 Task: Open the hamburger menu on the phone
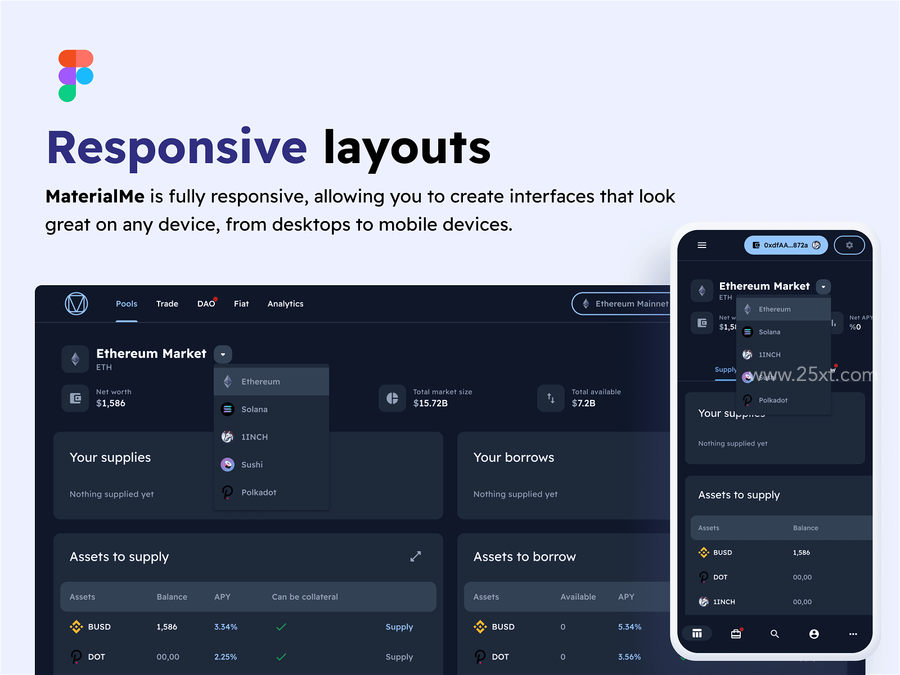(702, 245)
